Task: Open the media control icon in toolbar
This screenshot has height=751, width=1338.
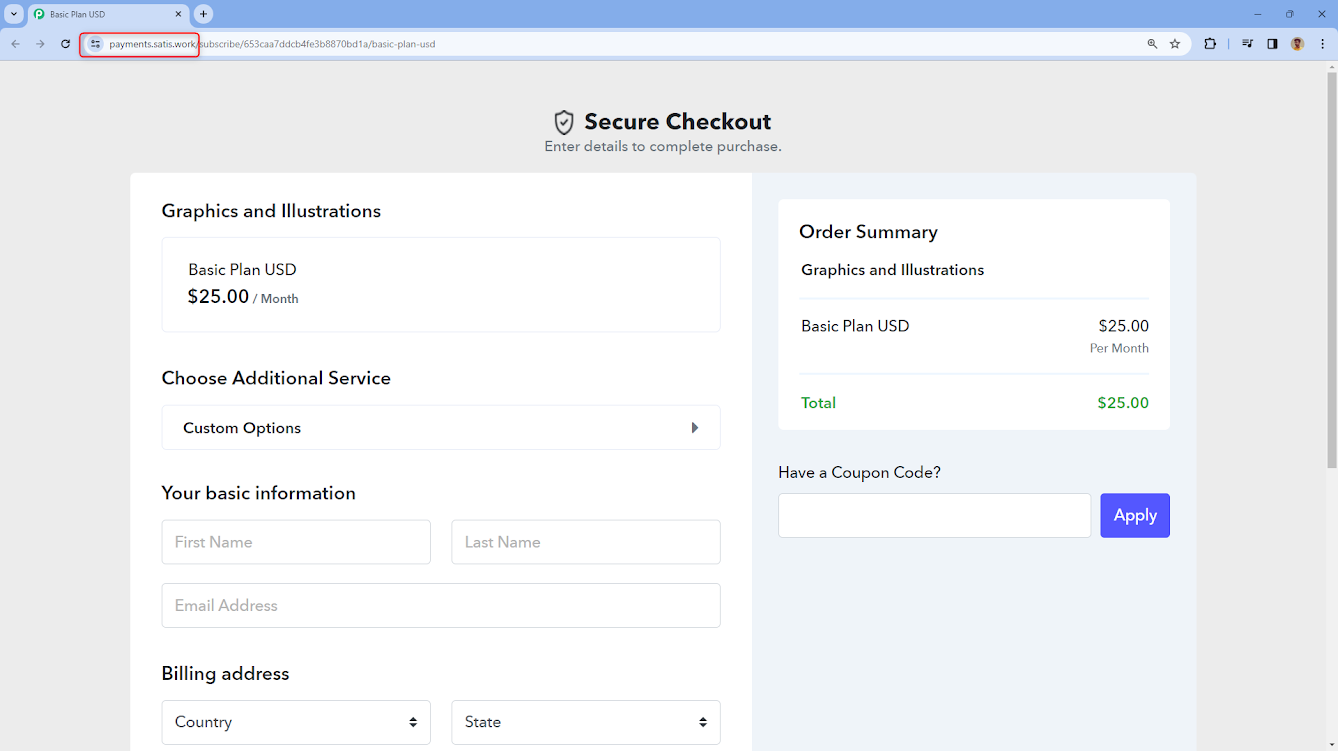Action: [1247, 44]
